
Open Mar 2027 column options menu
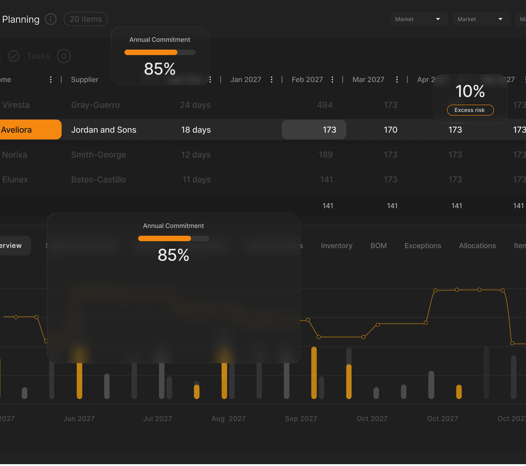pyautogui.click(x=397, y=80)
